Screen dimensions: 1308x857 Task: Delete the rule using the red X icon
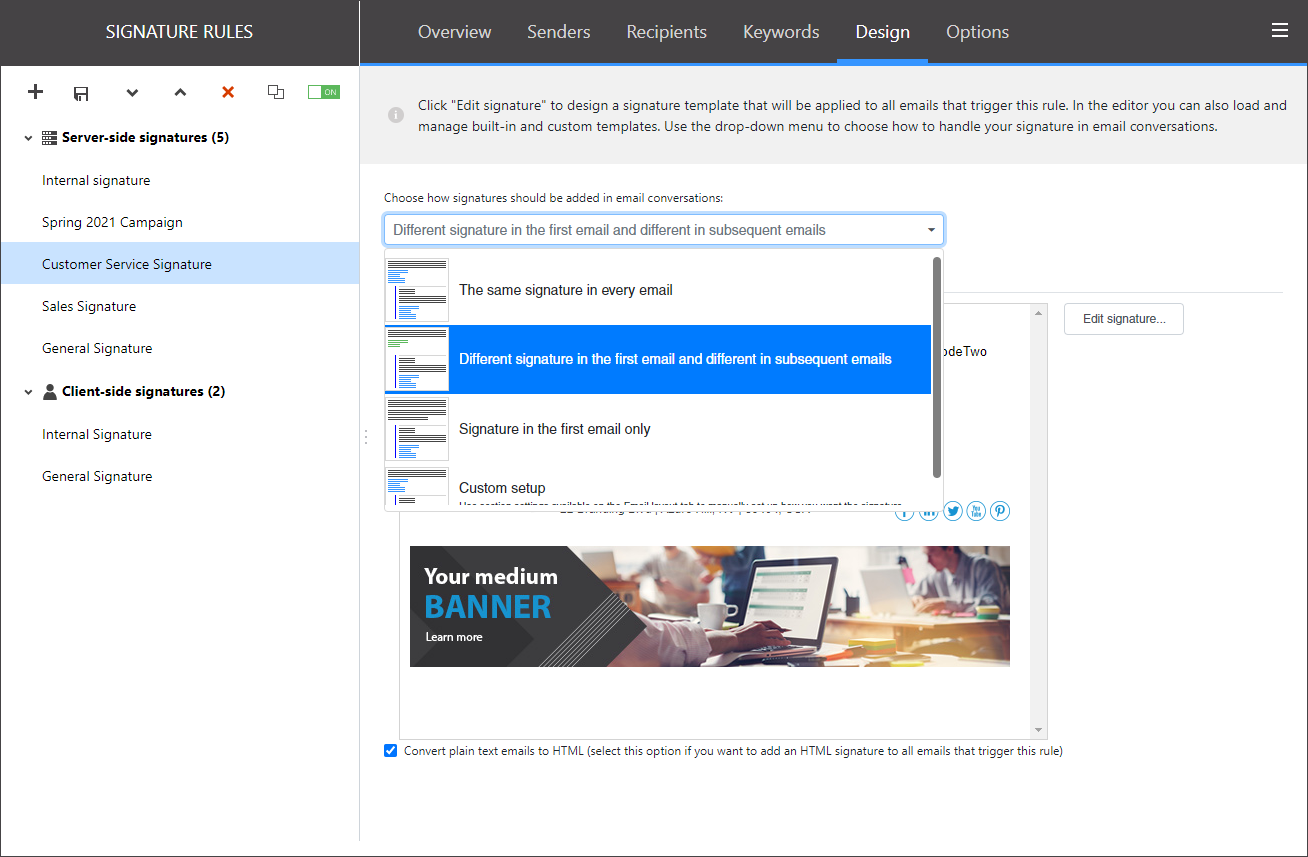point(228,92)
